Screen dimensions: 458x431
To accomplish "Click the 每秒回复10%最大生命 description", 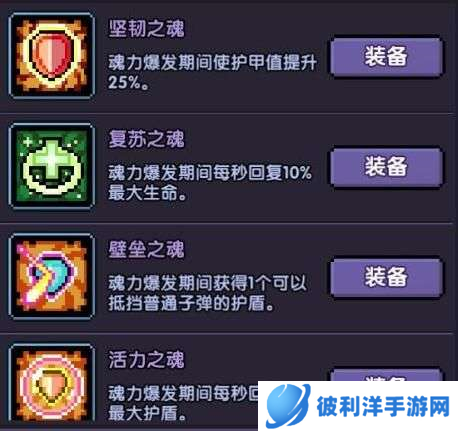I will (x=210, y=182).
